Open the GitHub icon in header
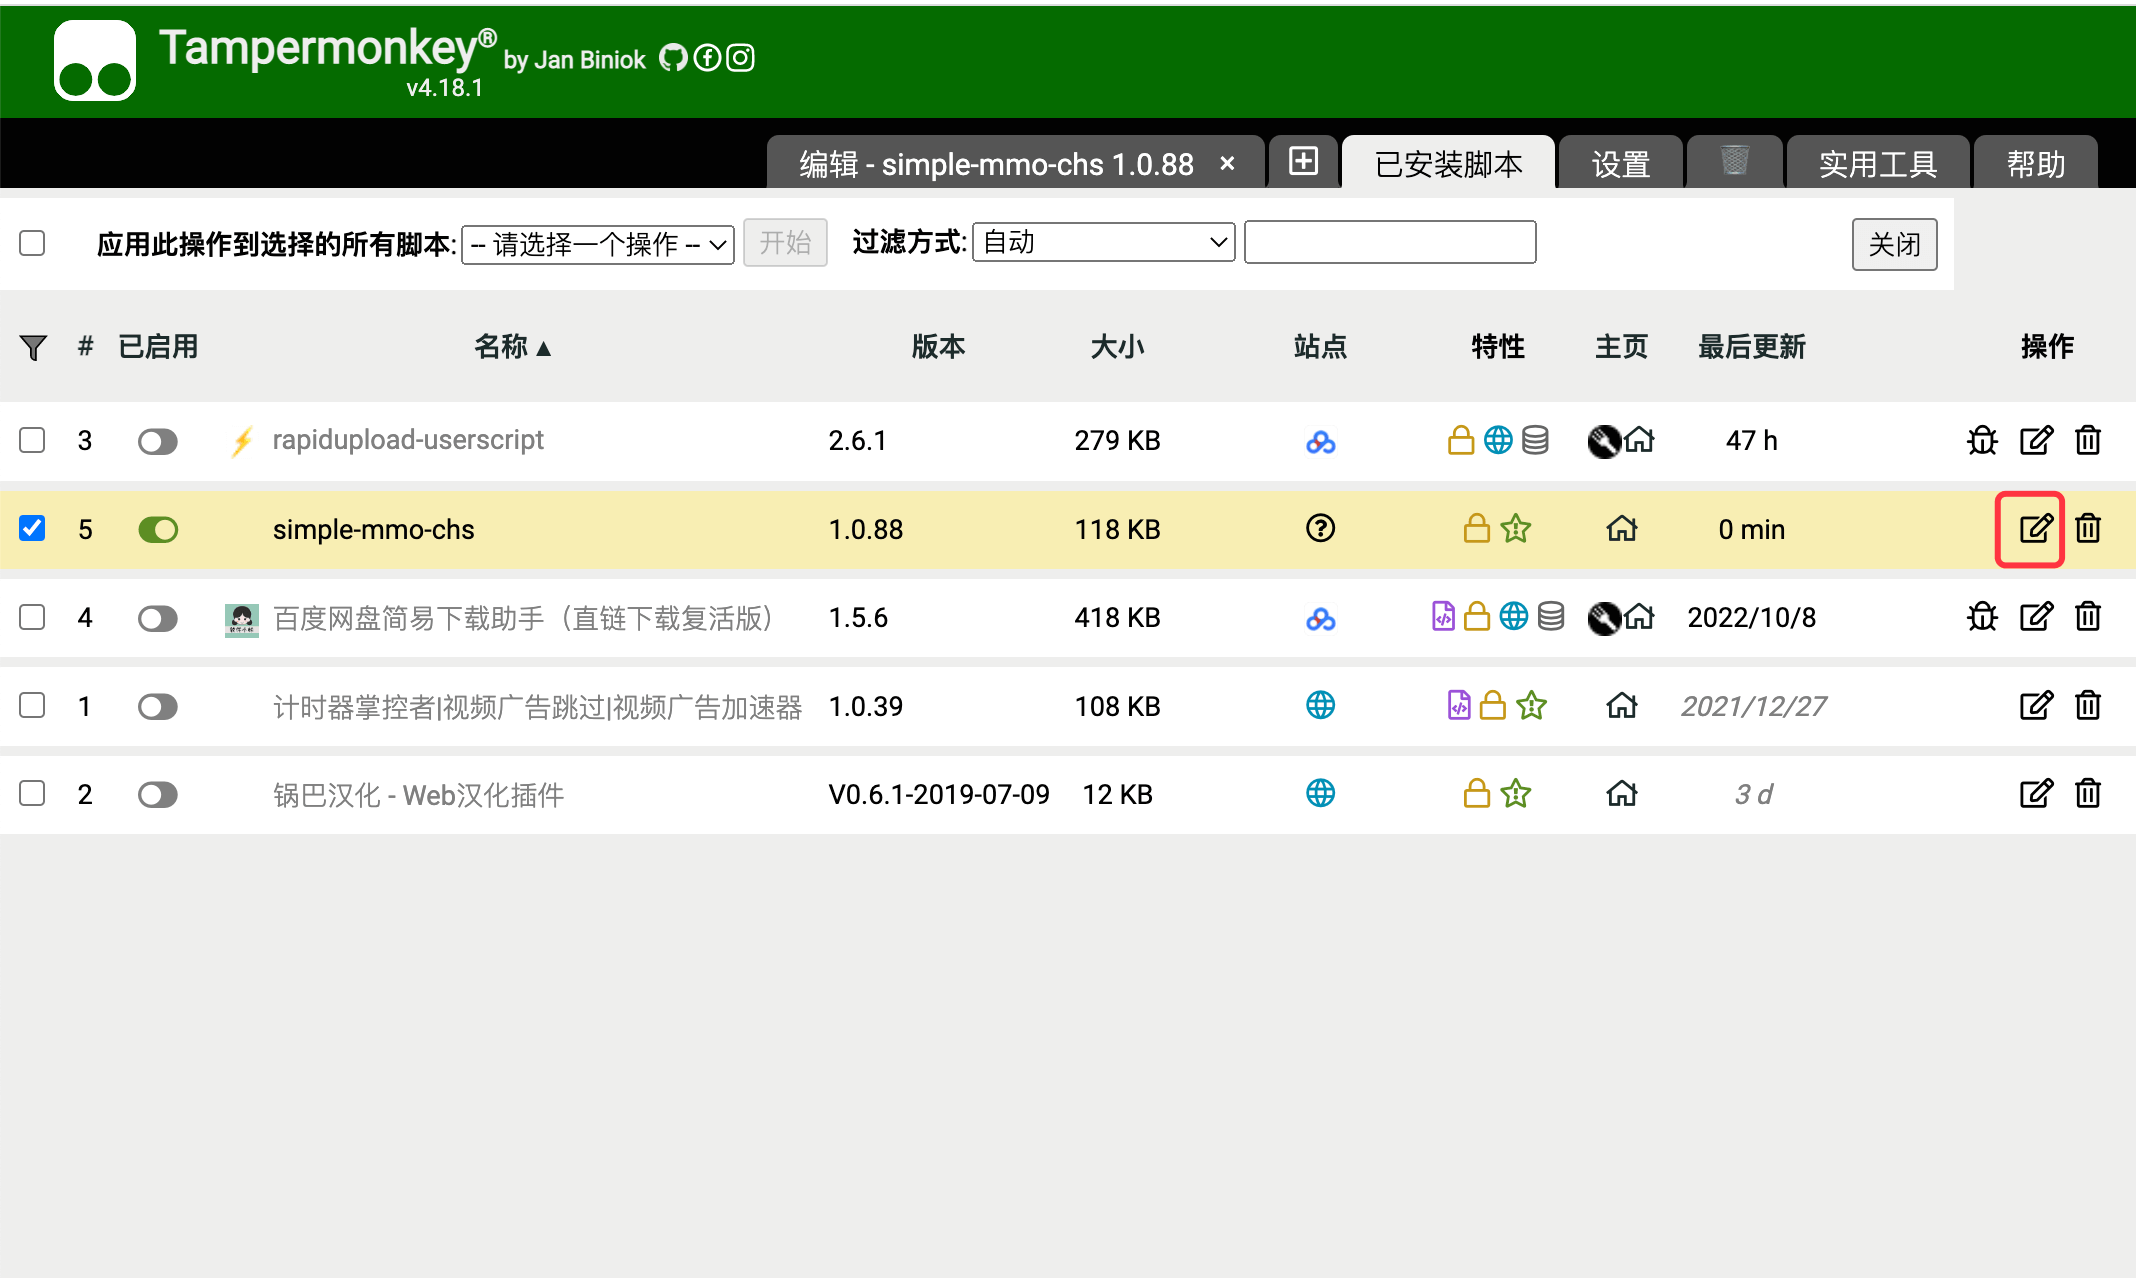The width and height of the screenshot is (2136, 1278). pyautogui.click(x=673, y=58)
